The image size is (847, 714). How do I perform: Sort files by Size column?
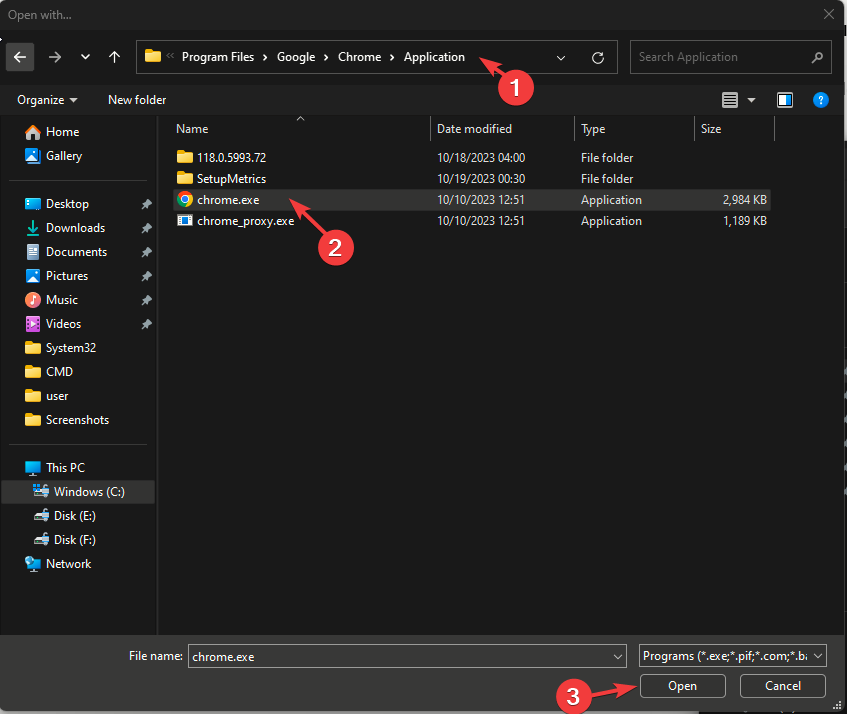(x=711, y=129)
